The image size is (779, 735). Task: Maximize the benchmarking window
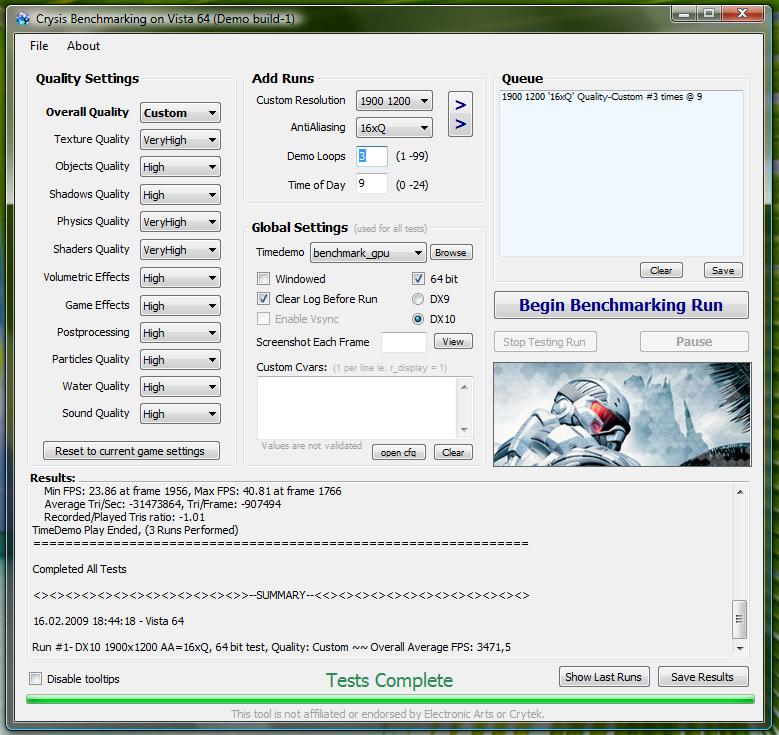pyautogui.click(x=709, y=14)
